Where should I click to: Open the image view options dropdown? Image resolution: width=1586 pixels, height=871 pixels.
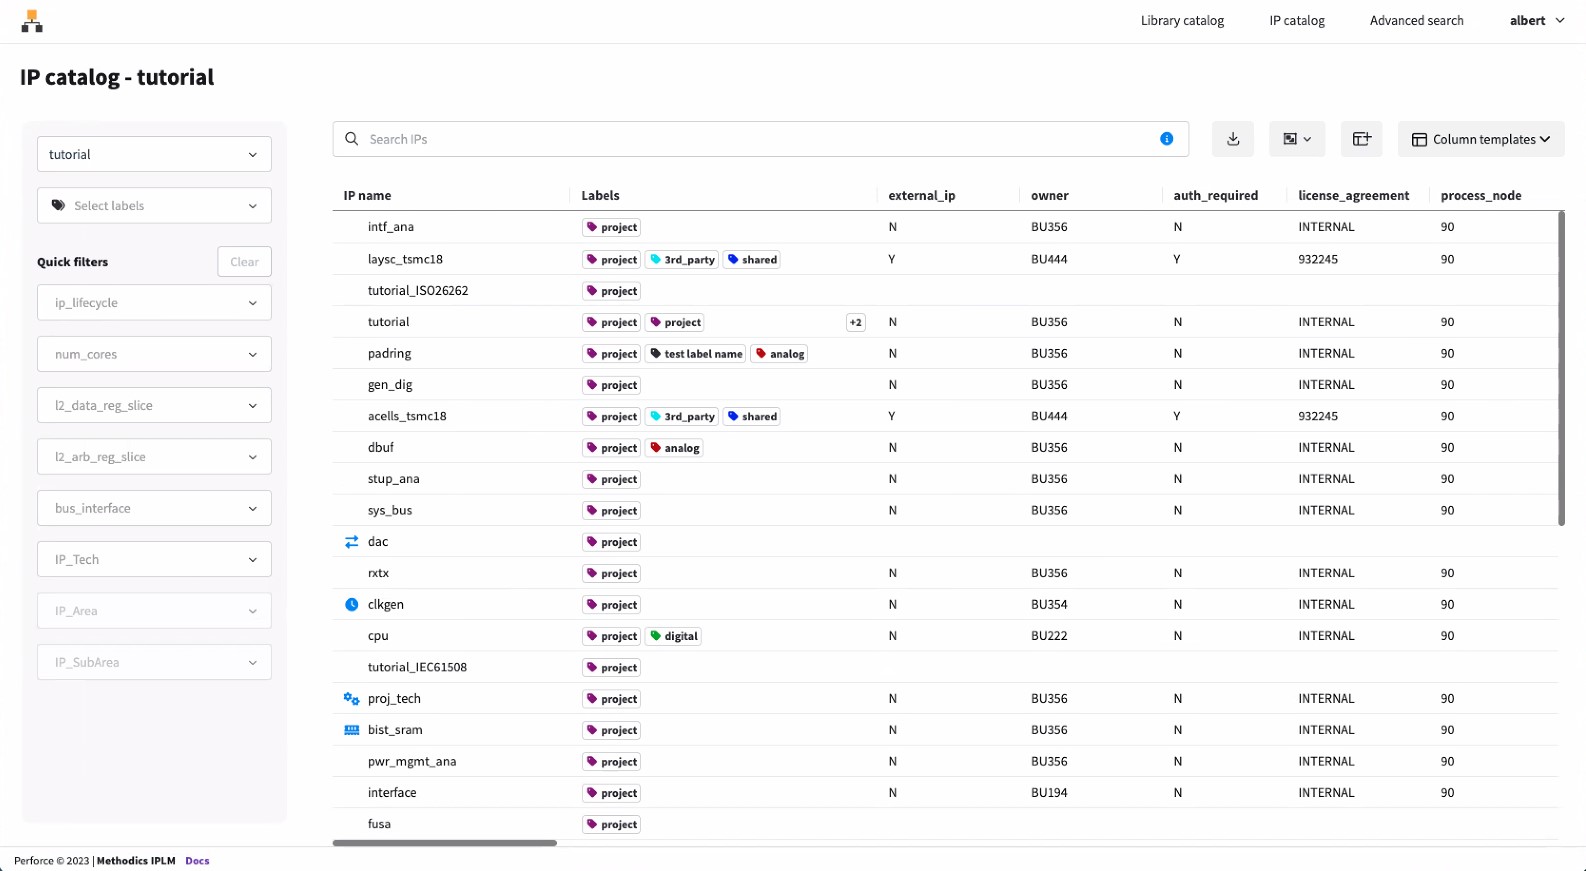[x=1296, y=139]
